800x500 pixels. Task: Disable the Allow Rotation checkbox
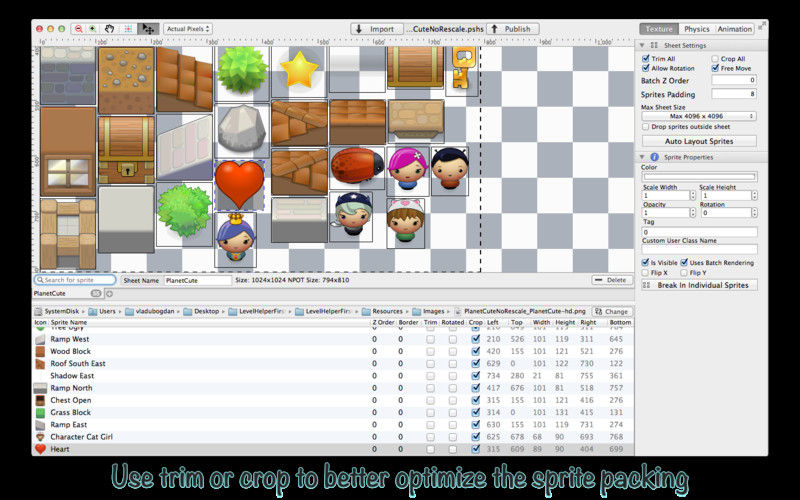point(645,68)
